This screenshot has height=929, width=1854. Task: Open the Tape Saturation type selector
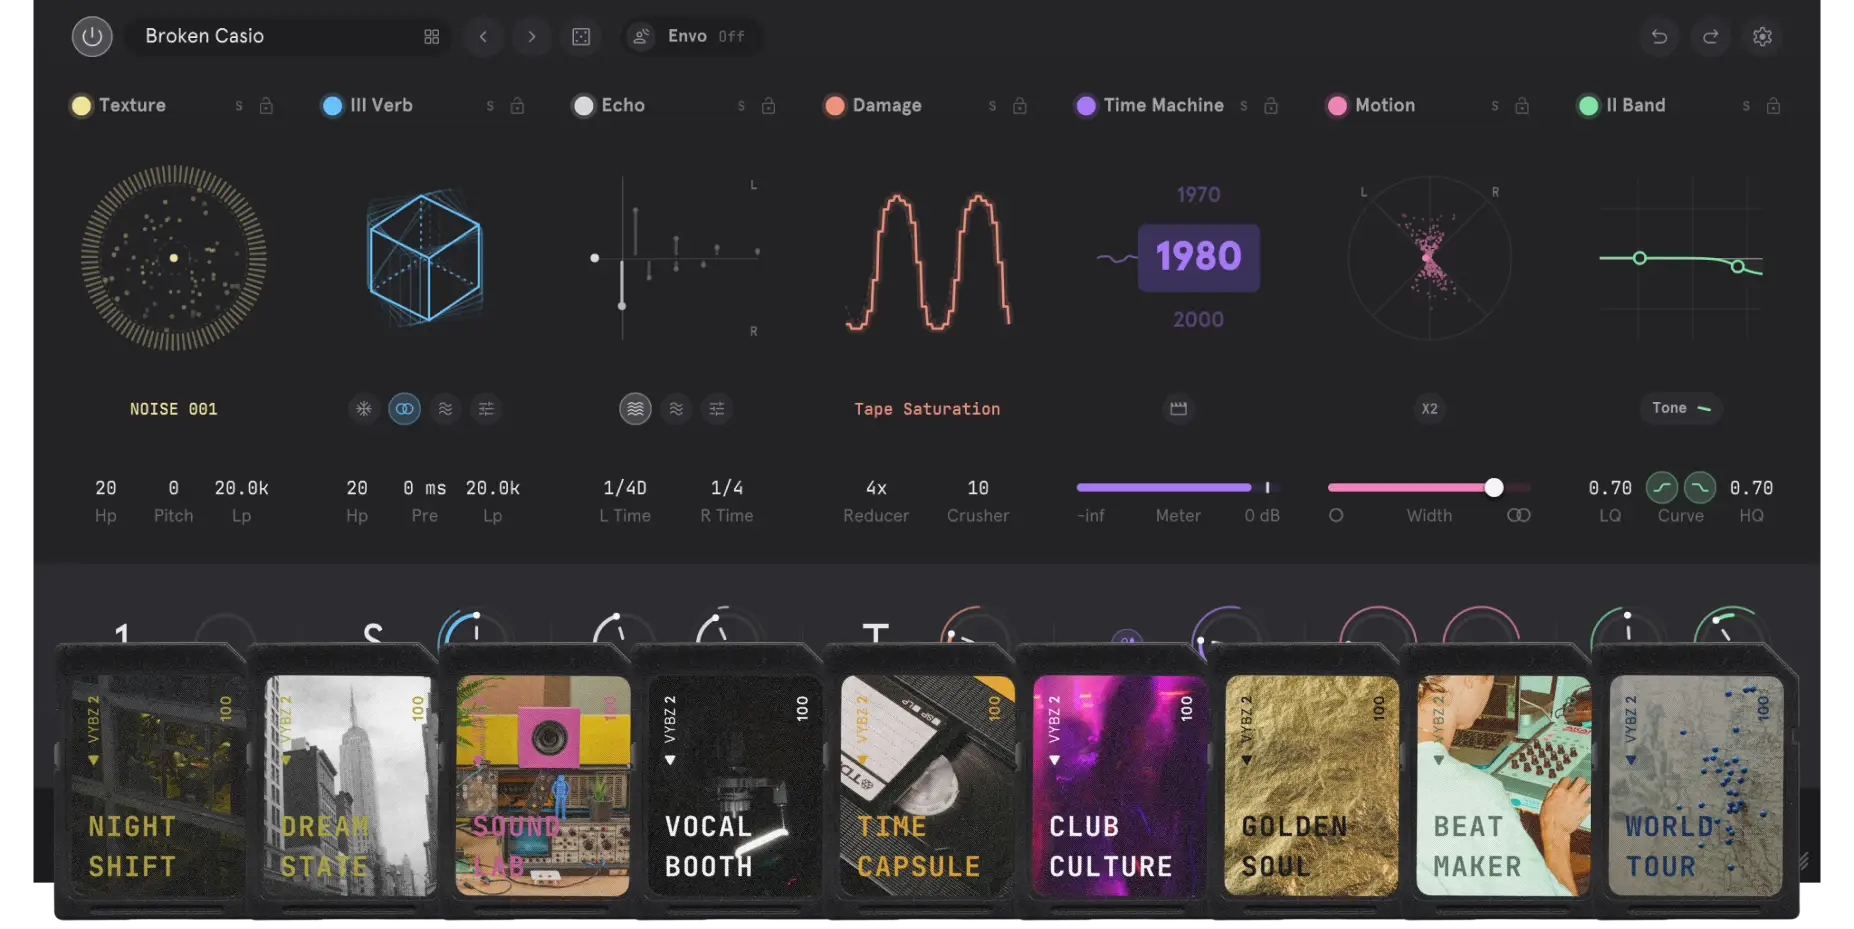[x=927, y=409]
